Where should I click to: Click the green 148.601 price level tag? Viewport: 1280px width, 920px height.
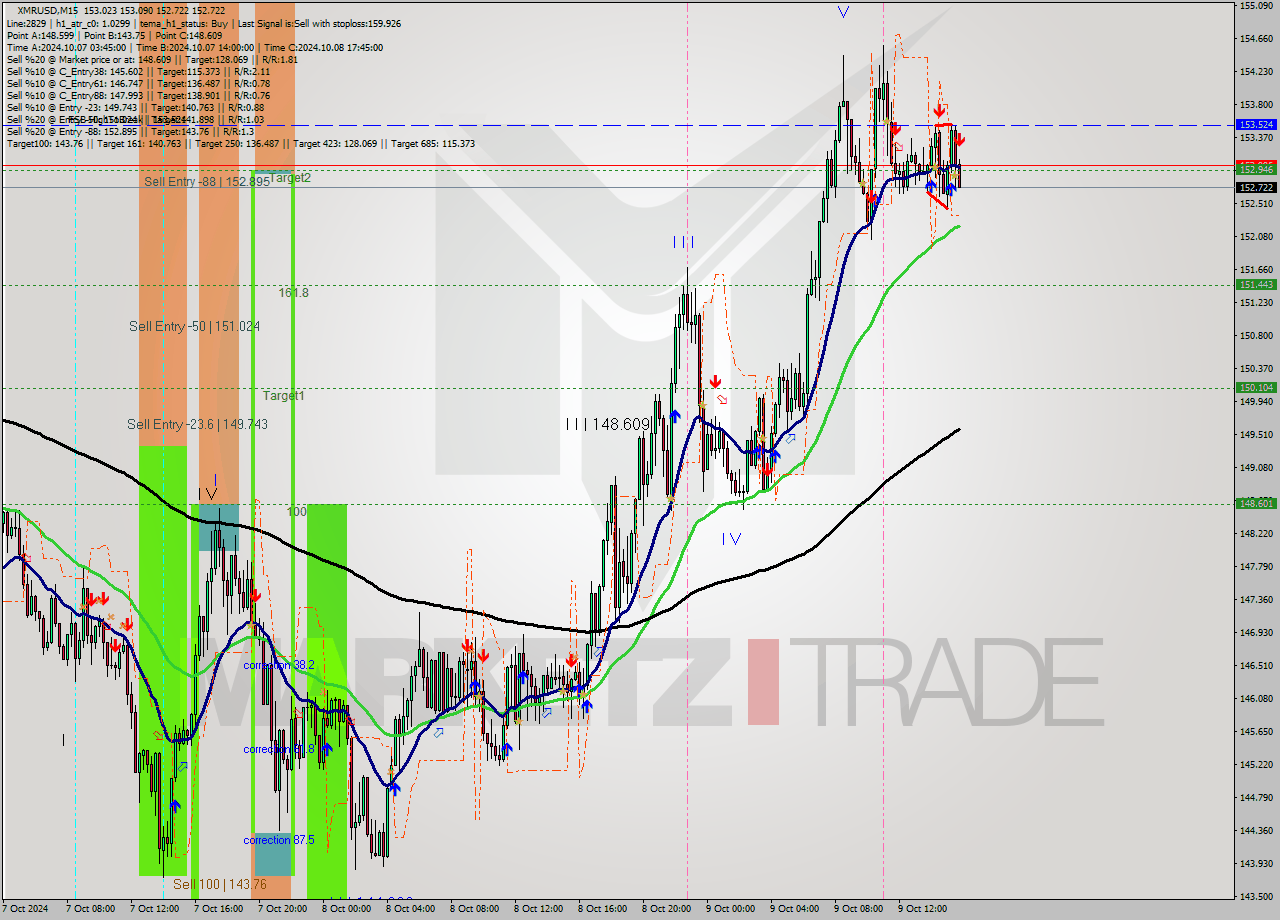click(1256, 504)
